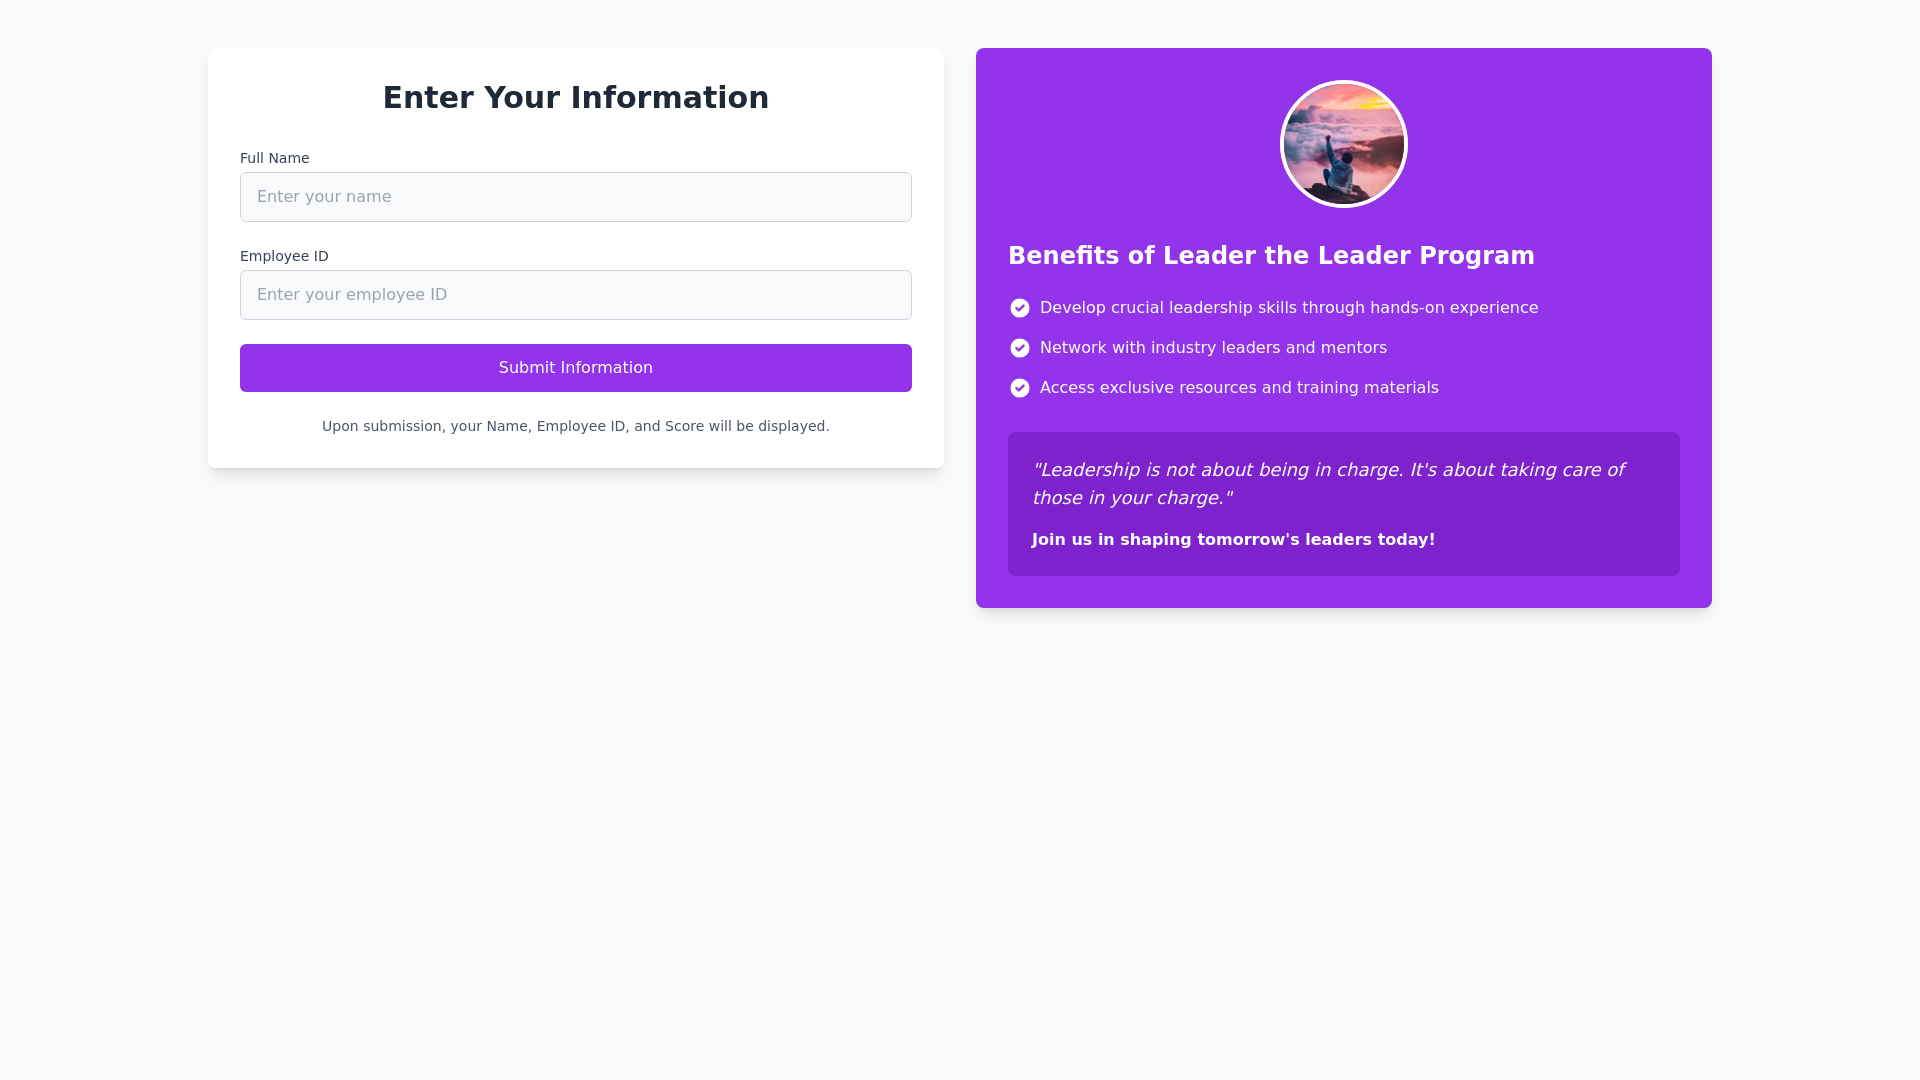Click the Benefits of Leader the Leader Program heading
Screen dimensions: 1920x1080
[x=1271, y=256]
